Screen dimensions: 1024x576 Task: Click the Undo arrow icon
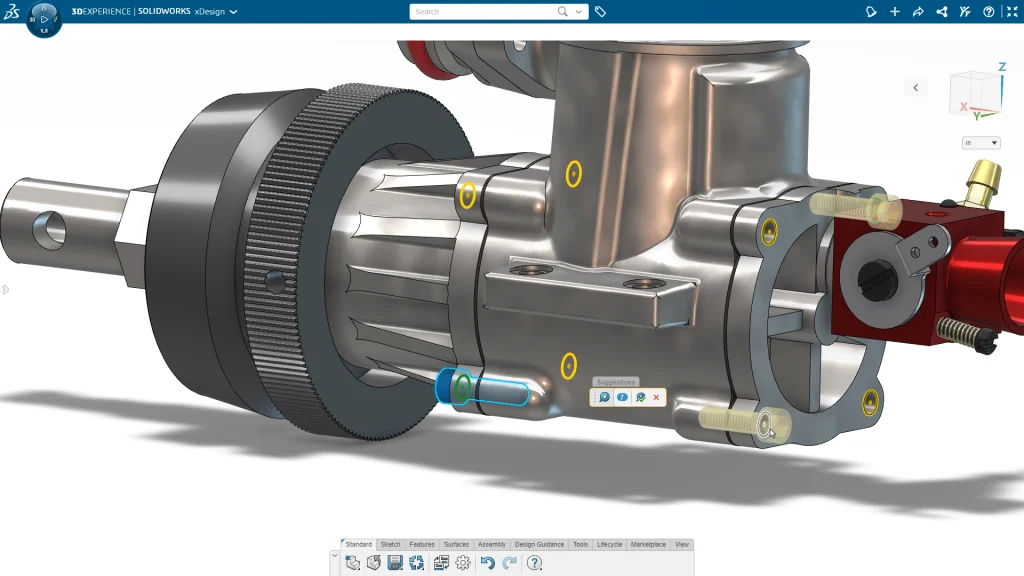(487, 563)
